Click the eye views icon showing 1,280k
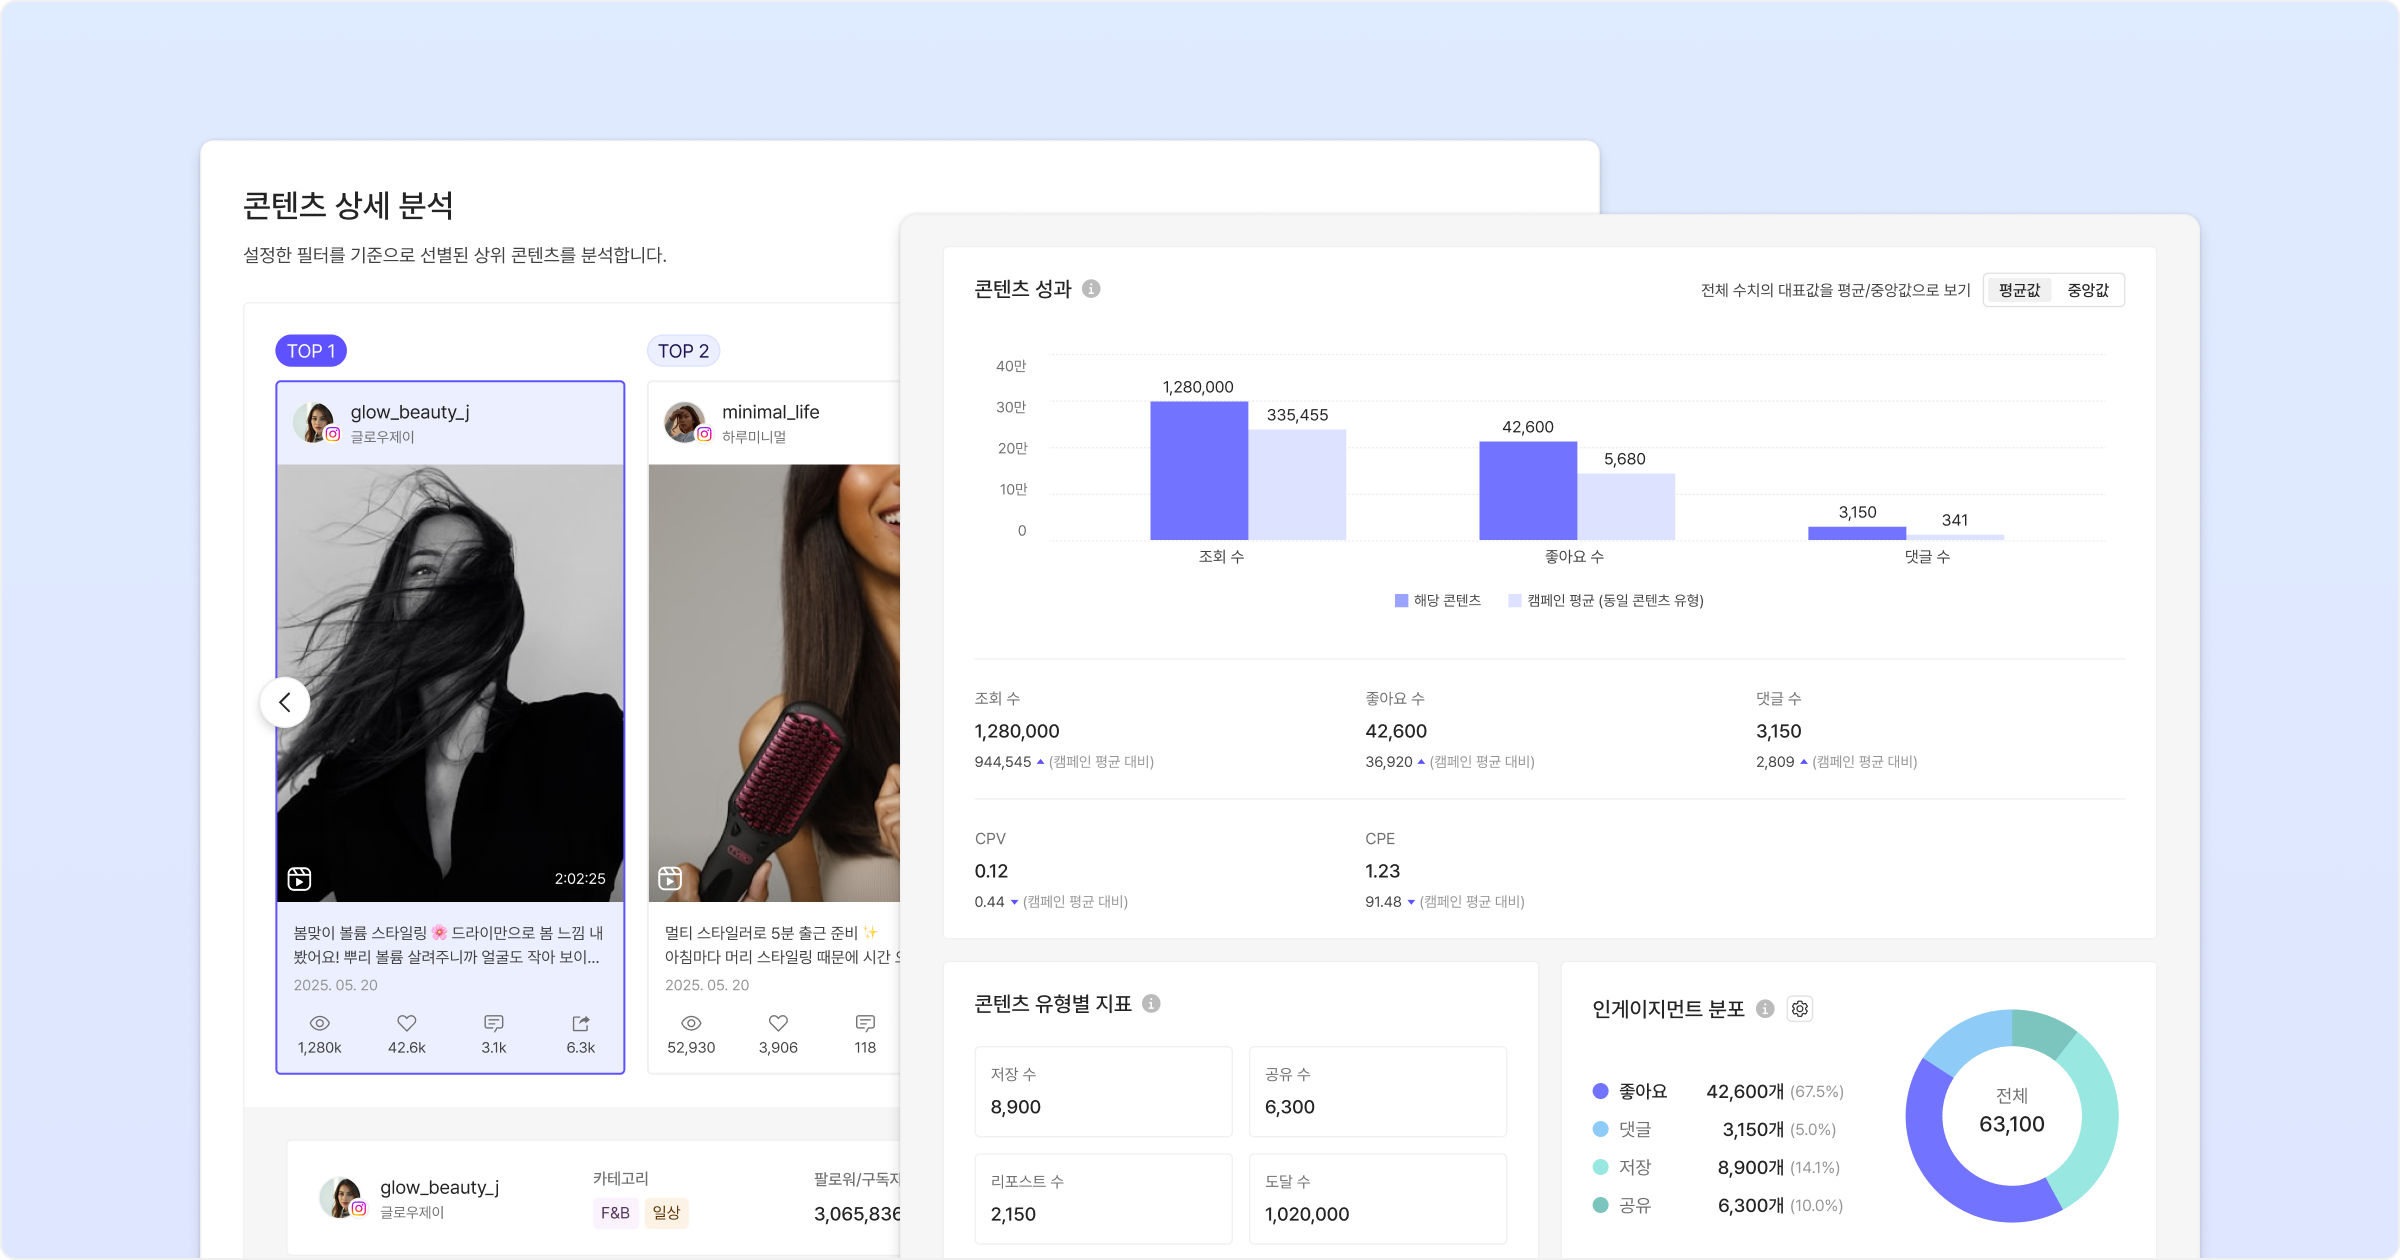Image resolution: width=2400 pixels, height=1260 pixels. pos(319,1023)
